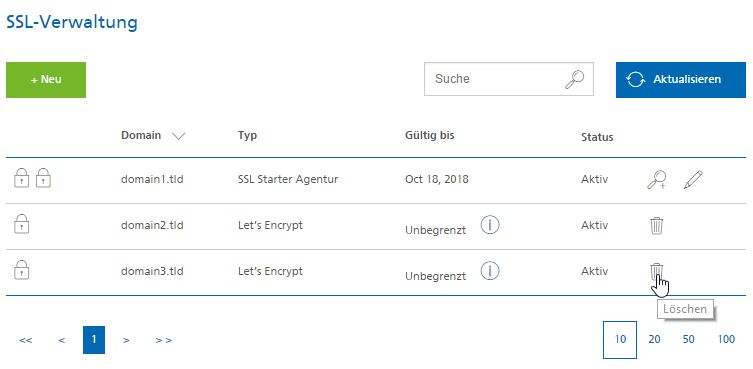This screenshot has height=369, width=753.
Task: Jump to last page with >> link
Action: click(164, 340)
